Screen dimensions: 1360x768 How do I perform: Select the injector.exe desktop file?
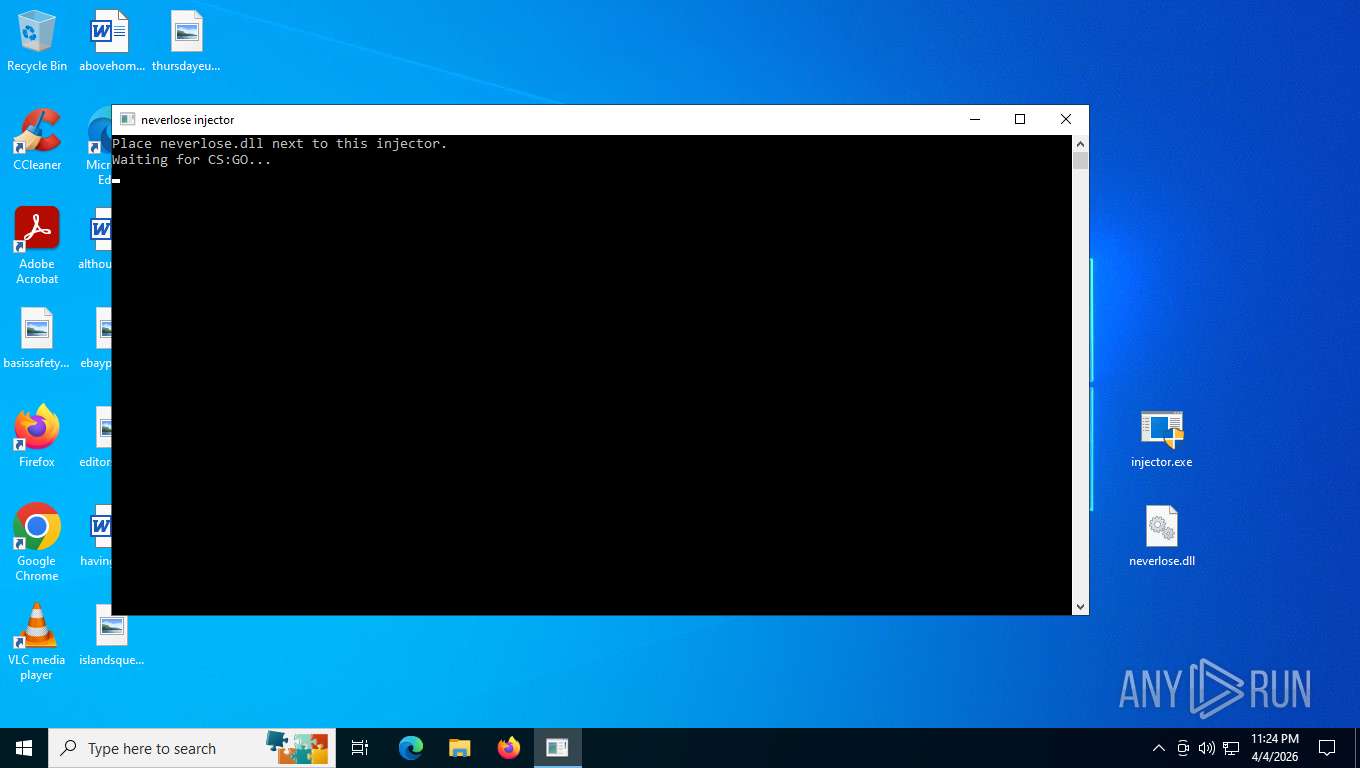point(1161,439)
